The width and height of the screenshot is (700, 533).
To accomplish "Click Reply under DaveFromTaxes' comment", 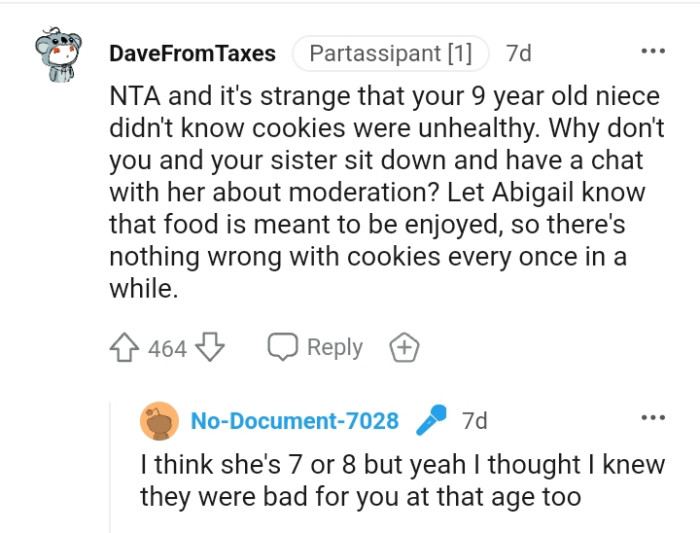I will click(x=334, y=347).
